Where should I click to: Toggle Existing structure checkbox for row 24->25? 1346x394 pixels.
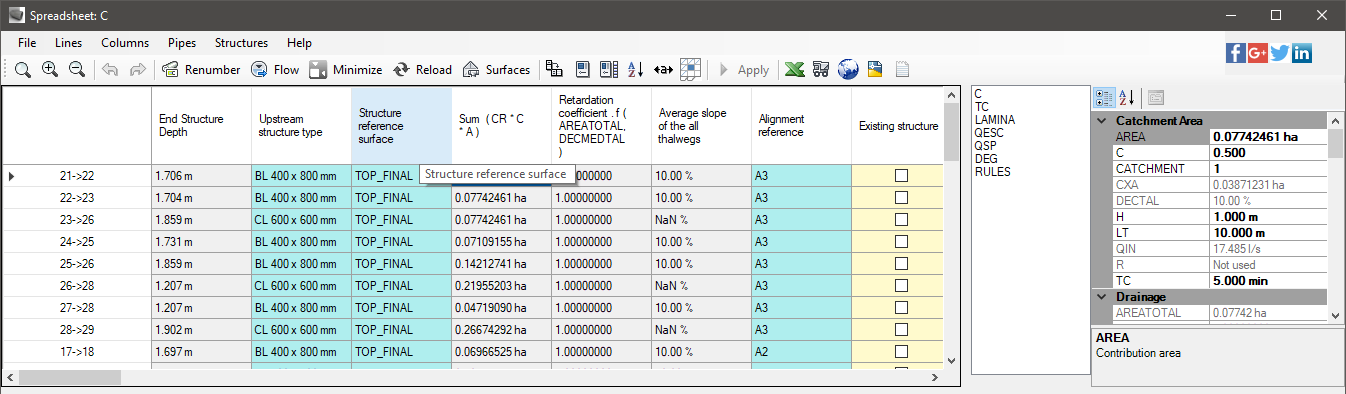coord(901,242)
